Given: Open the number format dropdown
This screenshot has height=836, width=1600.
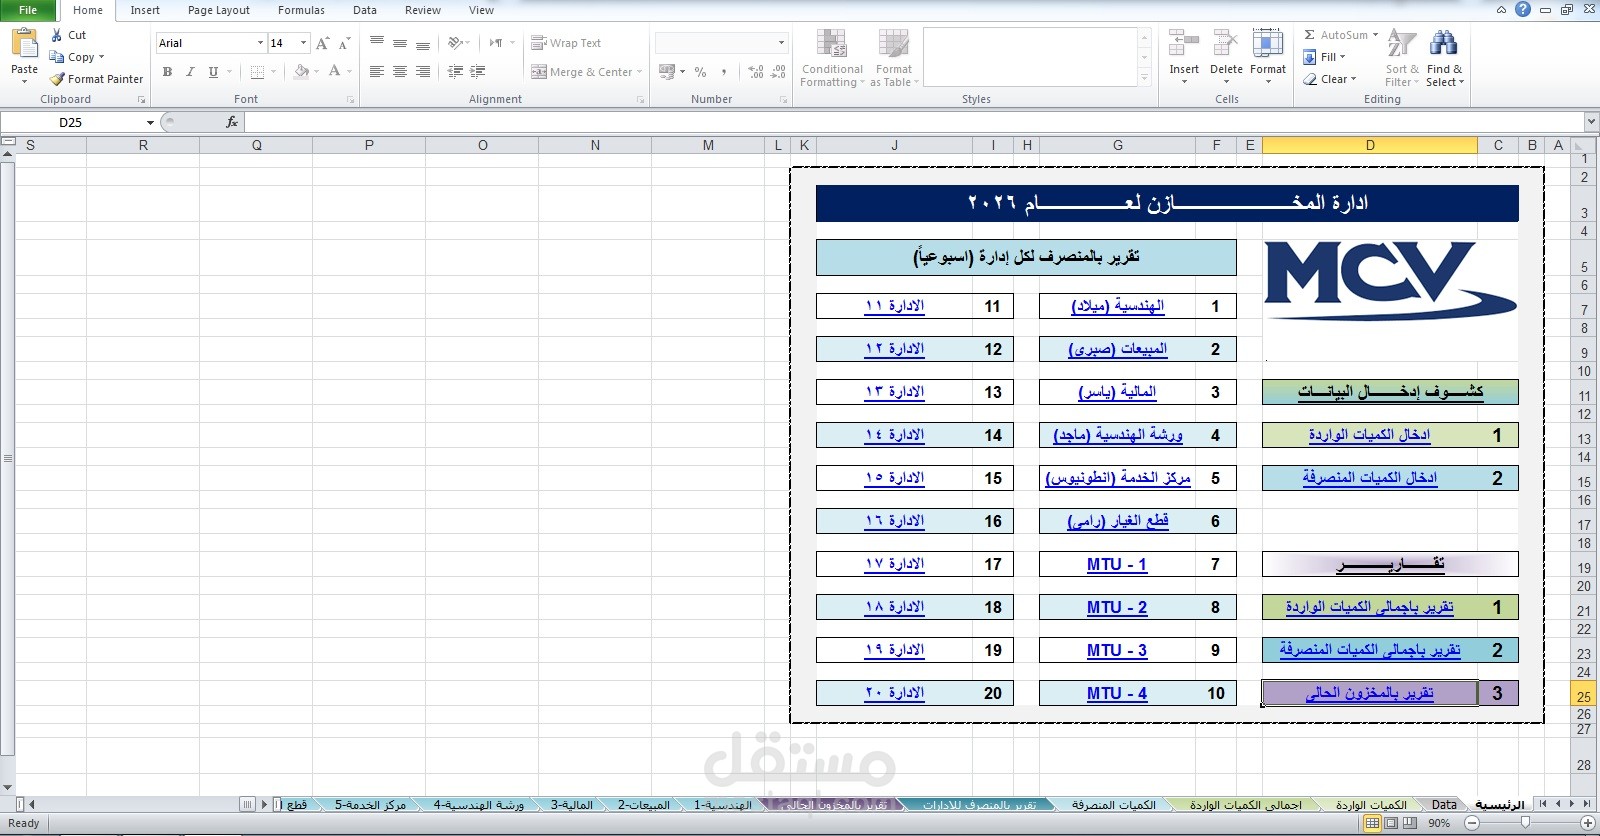Looking at the screenshot, I should coord(781,43).
